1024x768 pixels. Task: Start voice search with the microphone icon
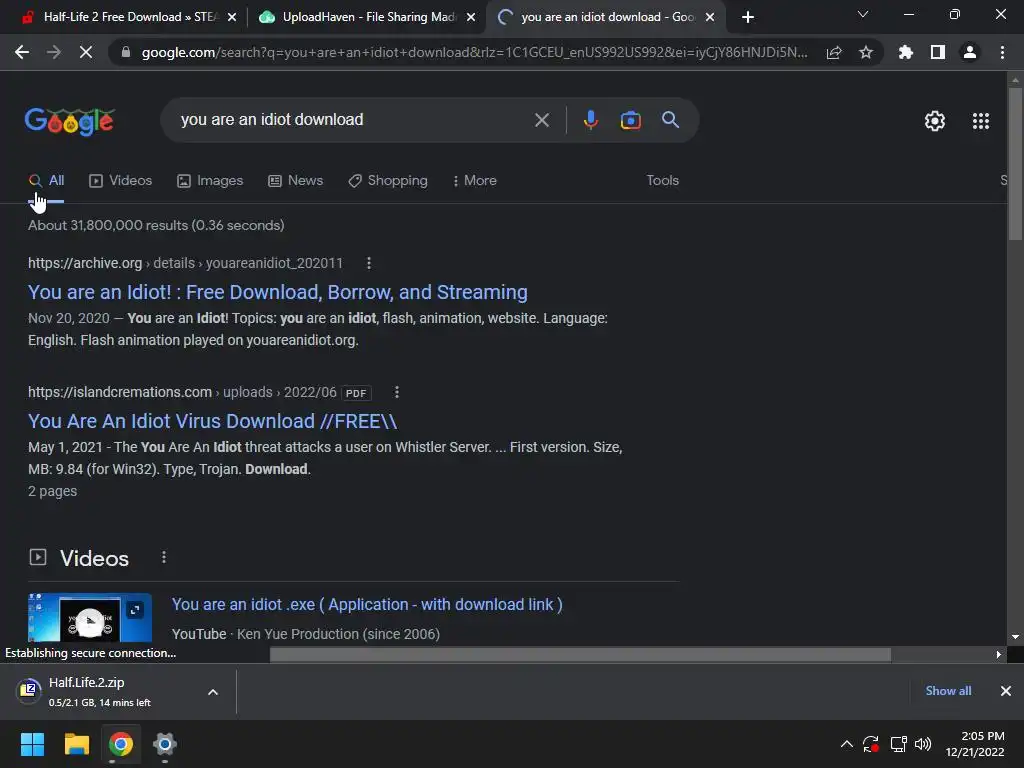(x=591, y=120)
